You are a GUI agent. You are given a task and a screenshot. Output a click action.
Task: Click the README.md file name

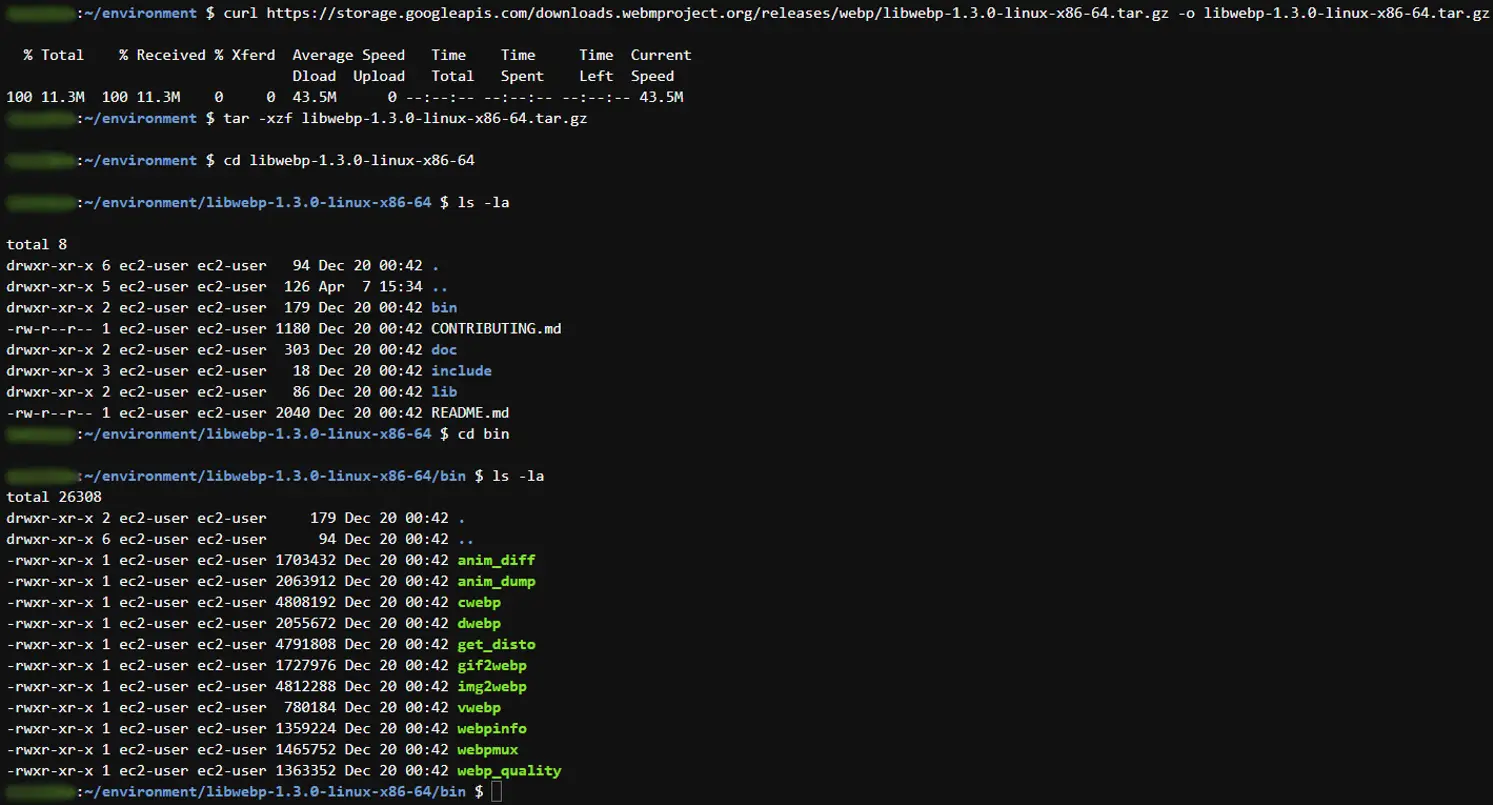[x=470, y=413]
